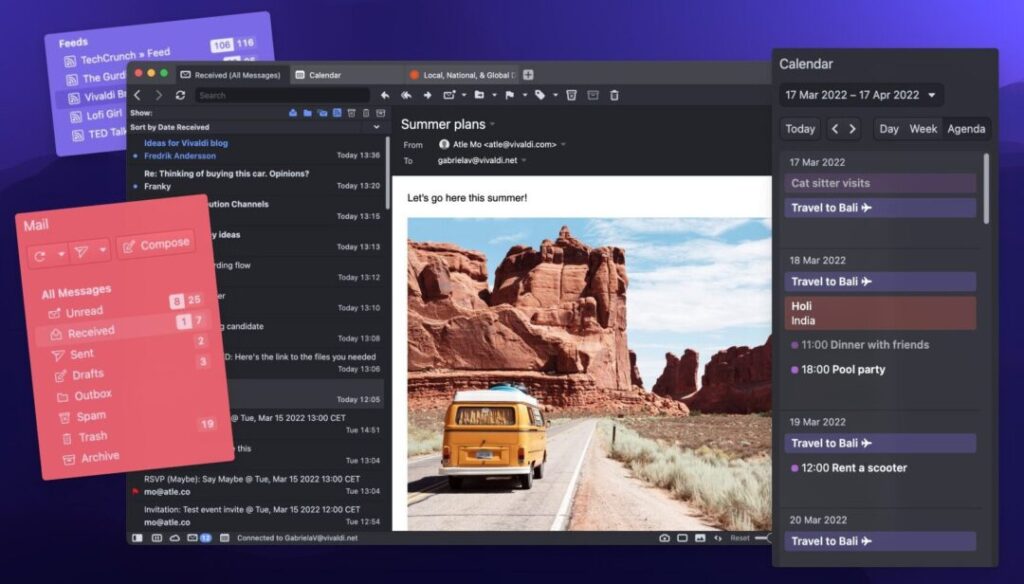The image size is (1024, 584).
Task: Click the mail Search input field
Action: coord(282,95)
